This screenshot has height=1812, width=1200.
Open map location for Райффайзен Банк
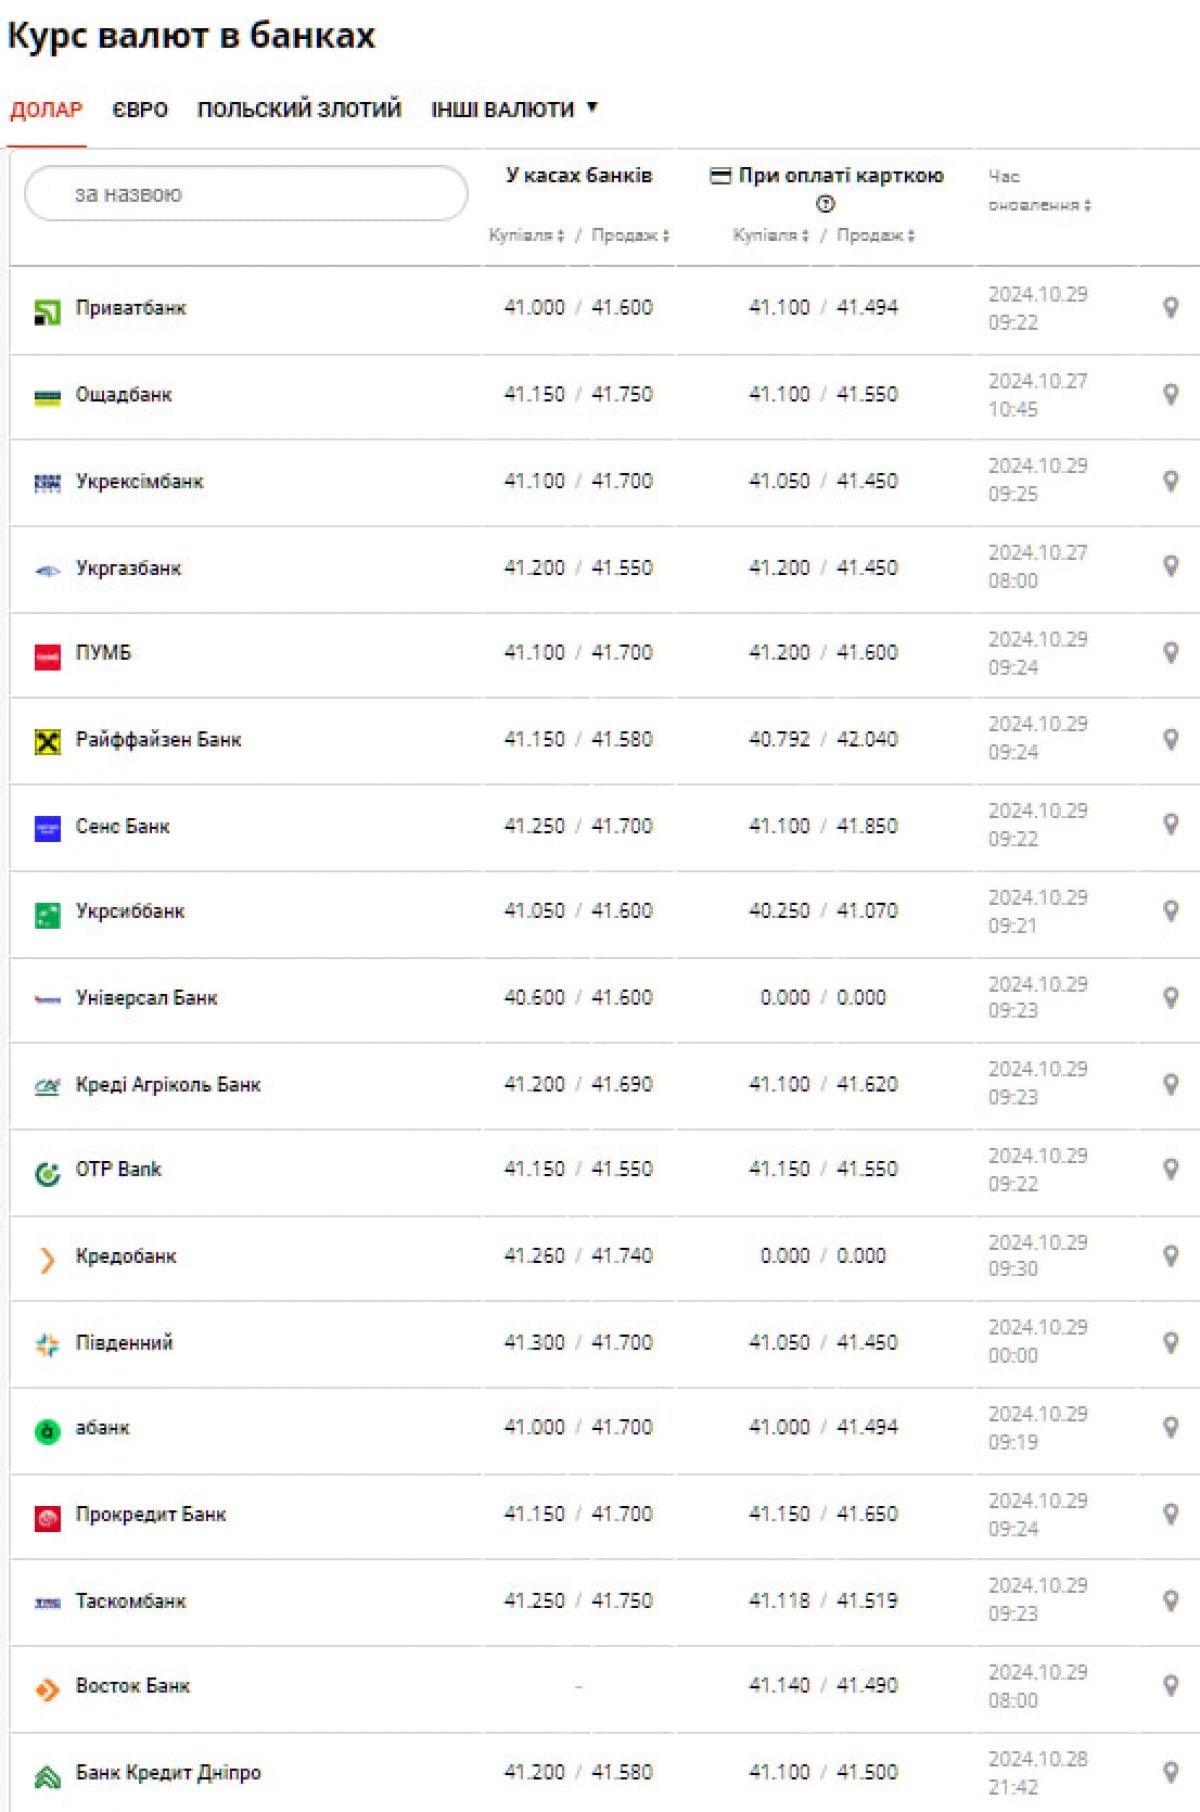coord(1170,739)
